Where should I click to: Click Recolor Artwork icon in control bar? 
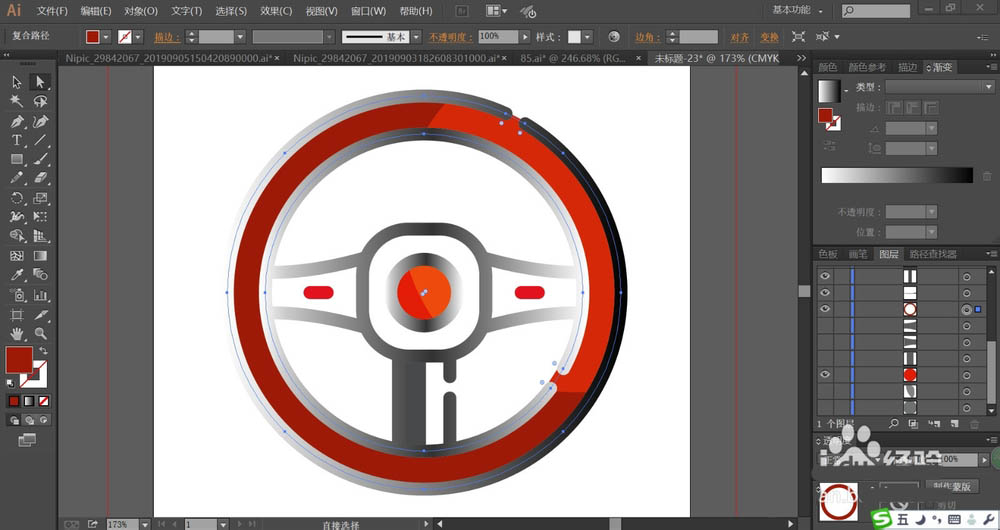coord(614,36)
